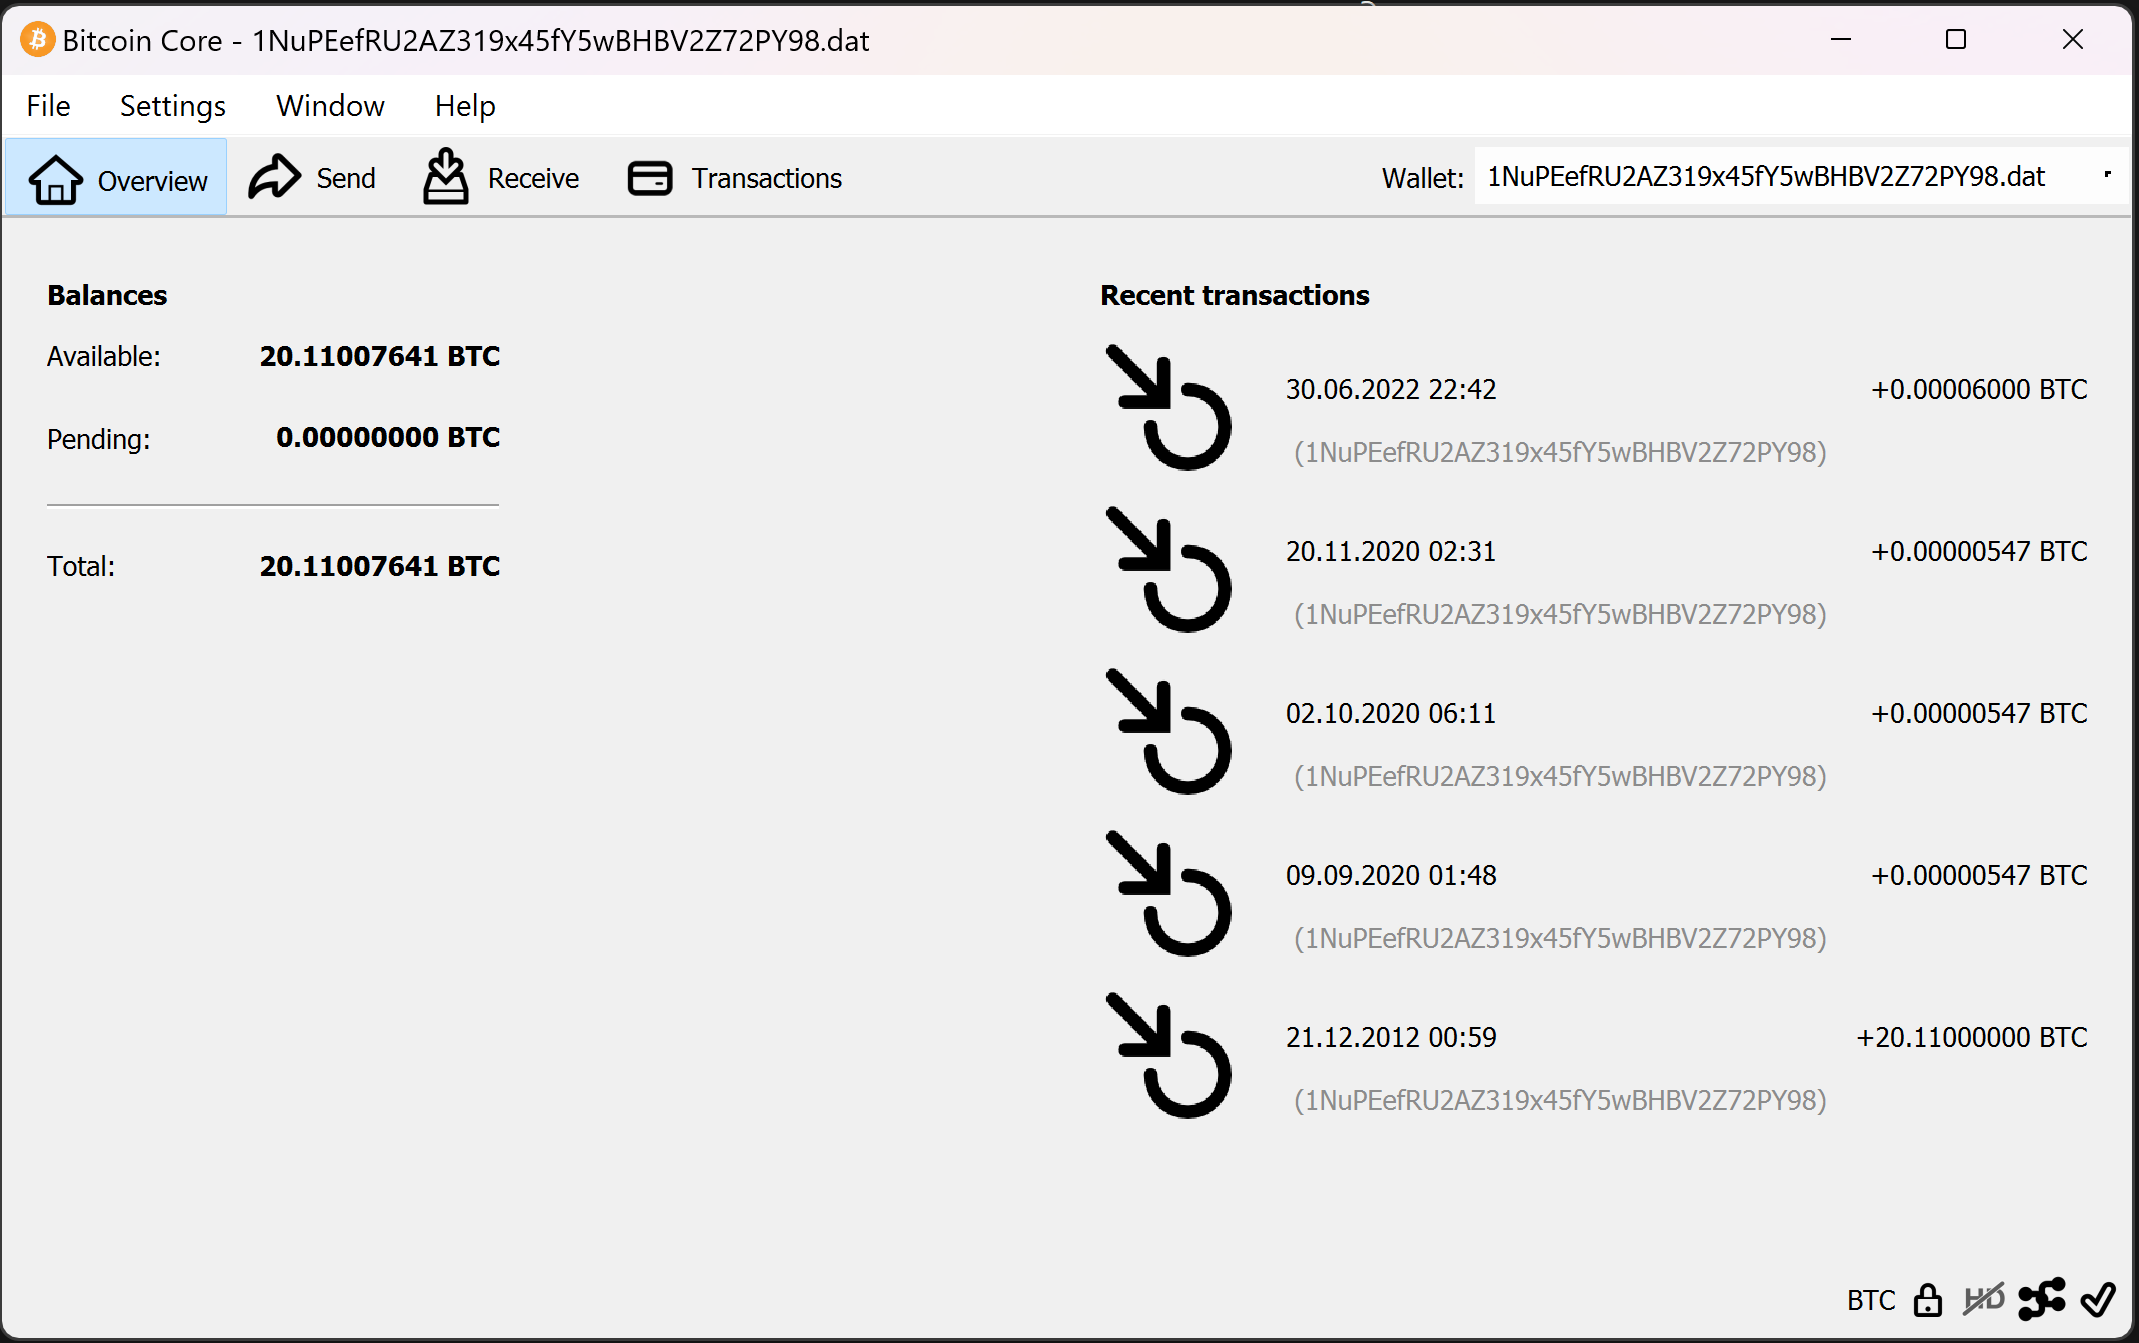Open the File menu
Screen dimensions: 2139x1343
click(x=48, y=106)
